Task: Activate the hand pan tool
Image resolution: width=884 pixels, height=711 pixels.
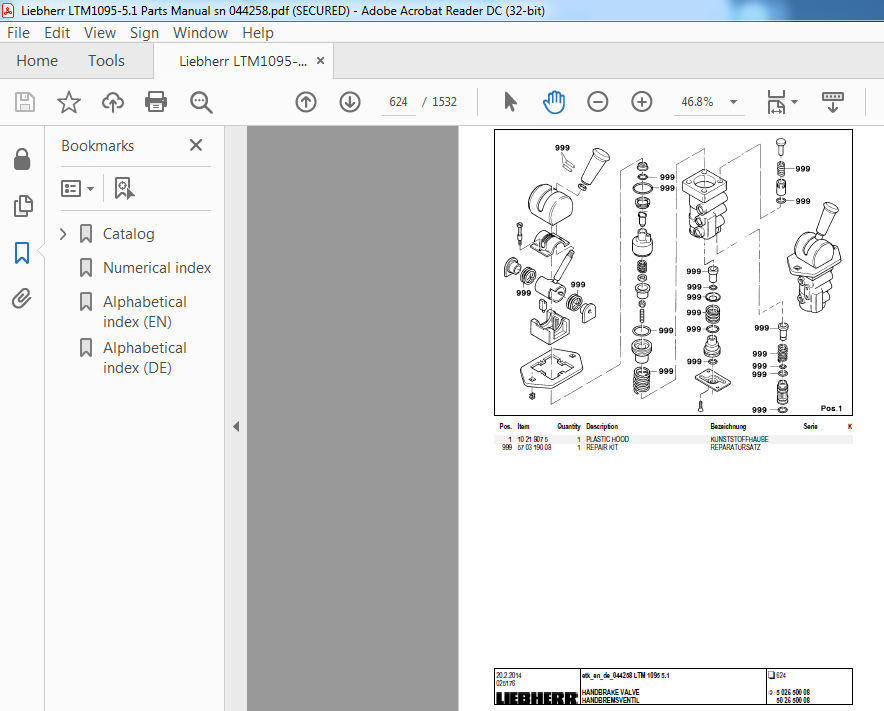Action: (x=554, y=102)
